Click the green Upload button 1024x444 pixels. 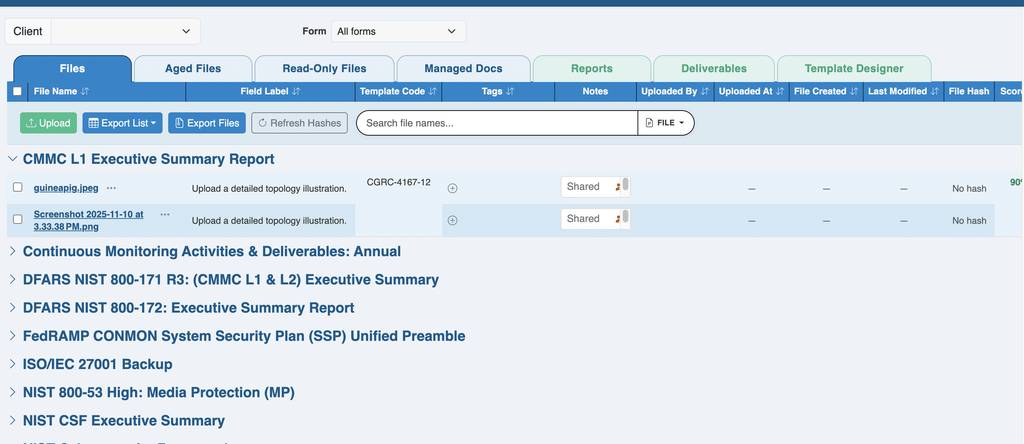click(48, 123)
